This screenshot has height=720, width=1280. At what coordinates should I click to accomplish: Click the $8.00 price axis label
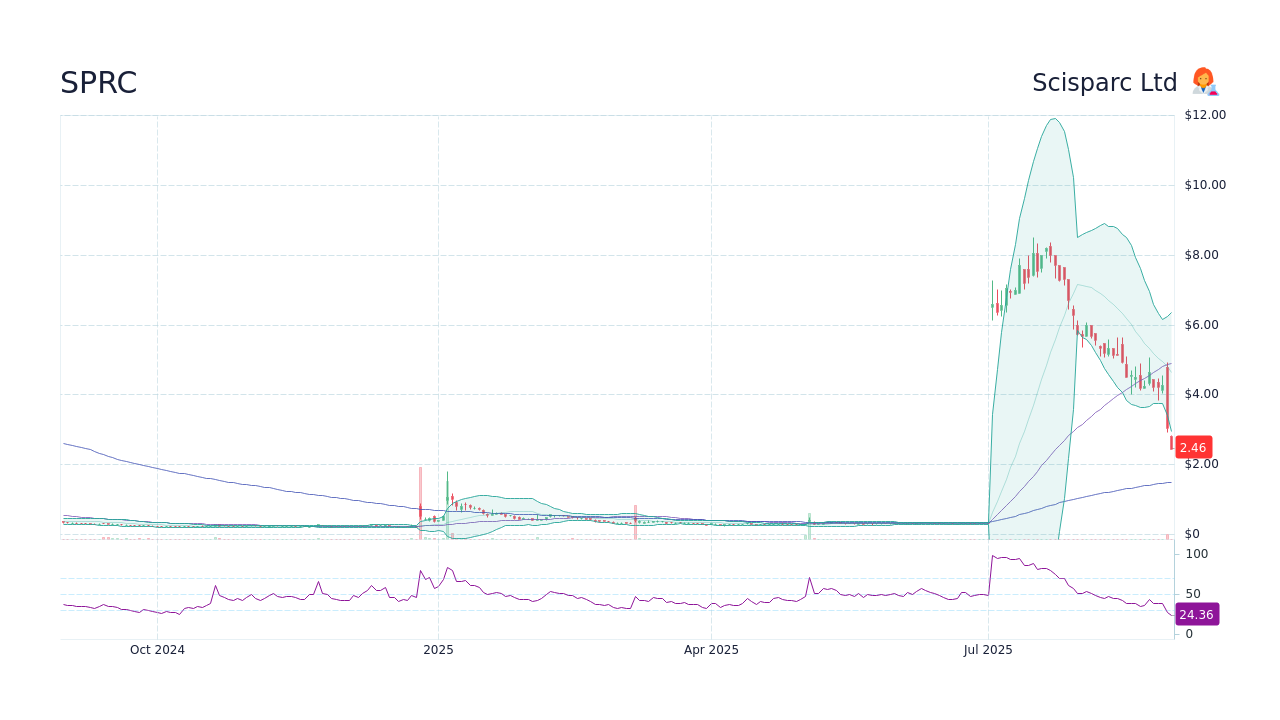pyautogui.click(x=1202, y=255)
